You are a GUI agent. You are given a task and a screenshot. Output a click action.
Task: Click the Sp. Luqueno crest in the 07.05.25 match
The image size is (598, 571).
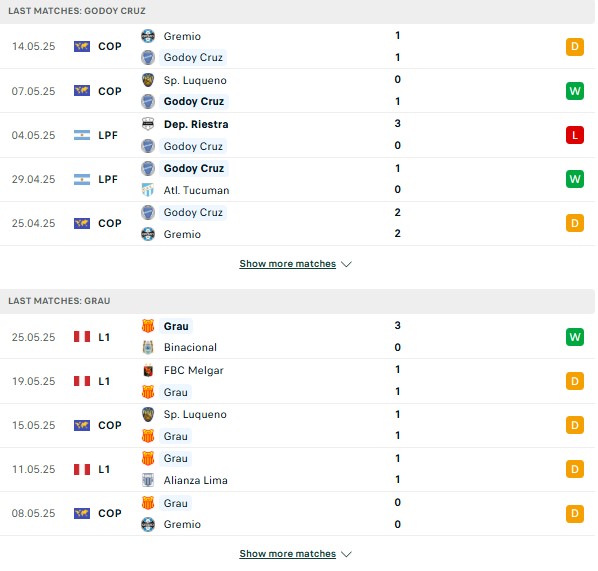click(148, 80)
